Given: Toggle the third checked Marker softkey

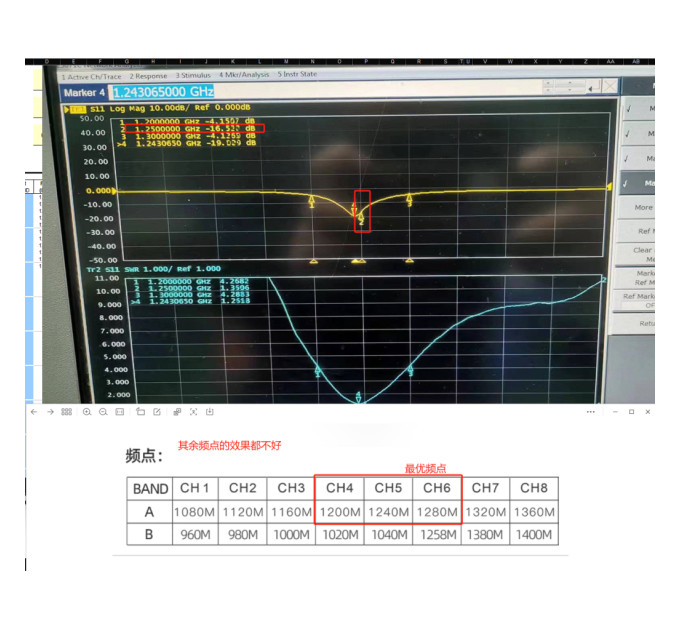Looking at the screenshot, I should (x=638, y=159).
